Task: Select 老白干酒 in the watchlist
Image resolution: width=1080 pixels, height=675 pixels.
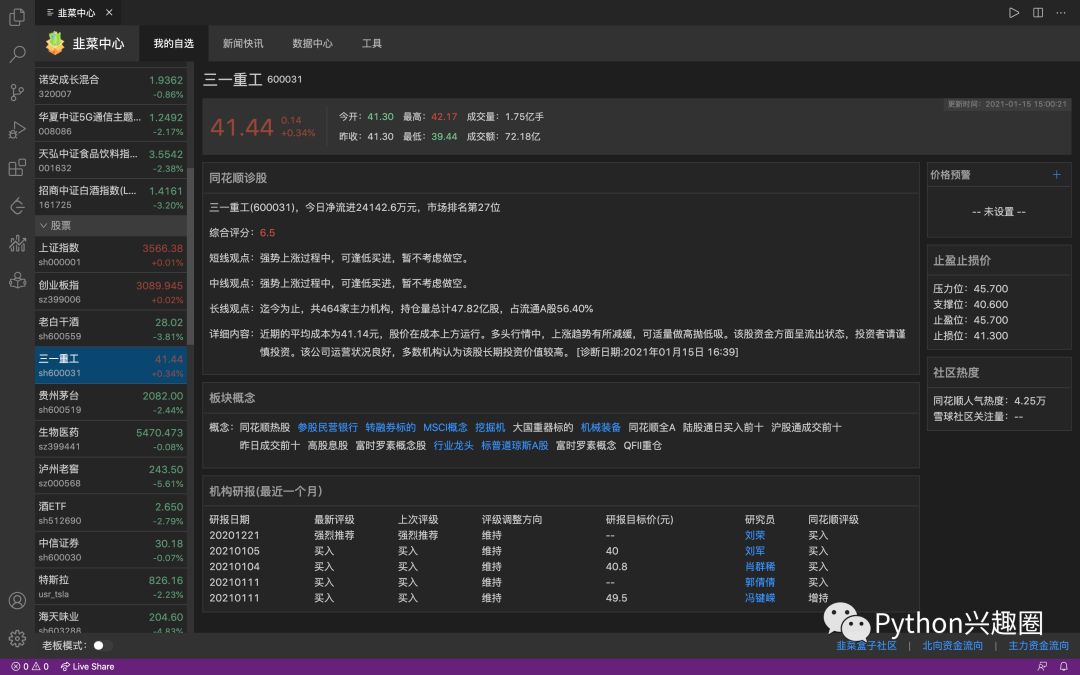Action: click(111, 329)
